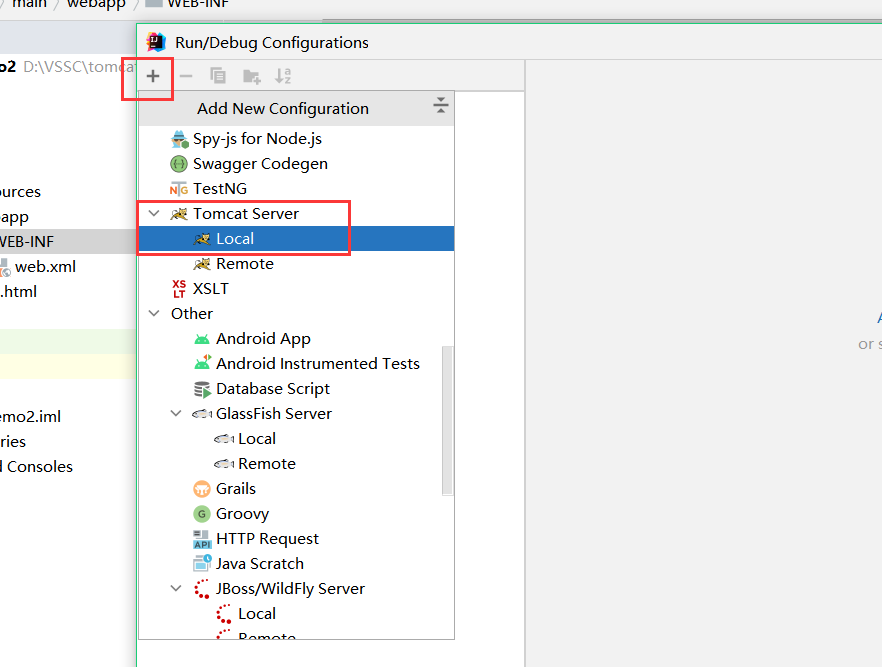Click the Tomcat Server cat icon
The height and width of the screenshot is (667, 882).
point(179,214)
